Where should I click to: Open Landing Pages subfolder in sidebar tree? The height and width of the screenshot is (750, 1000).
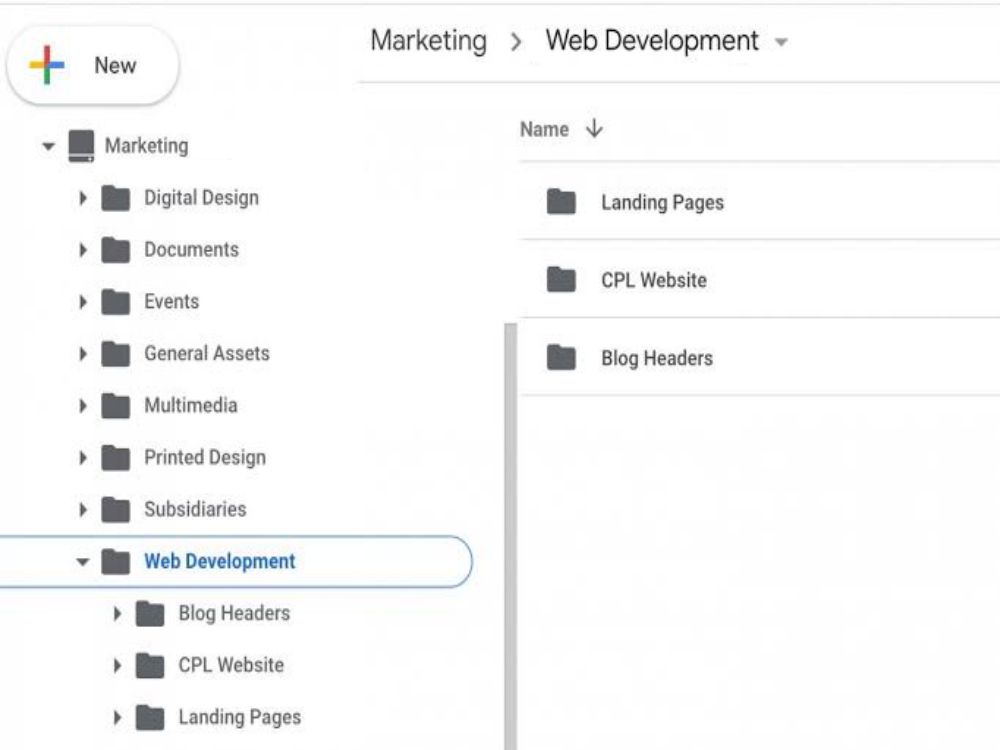tap(240, 717)
